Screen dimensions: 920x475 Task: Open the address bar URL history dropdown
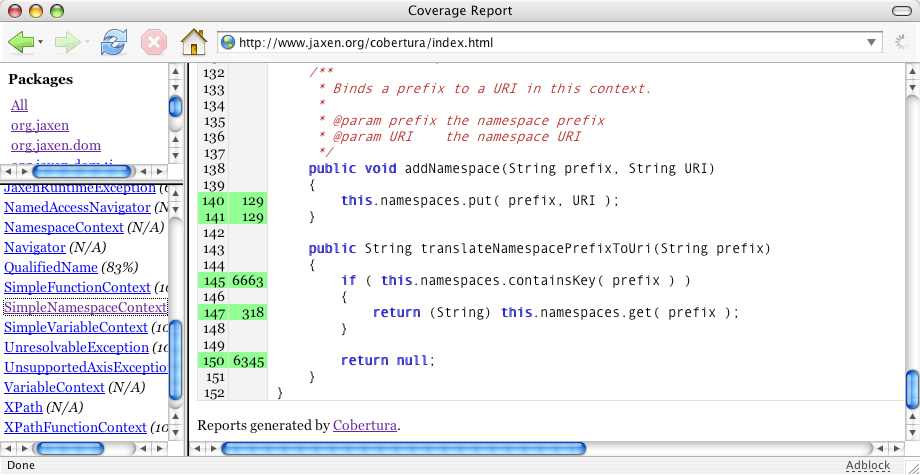click(x=871, y=42)
